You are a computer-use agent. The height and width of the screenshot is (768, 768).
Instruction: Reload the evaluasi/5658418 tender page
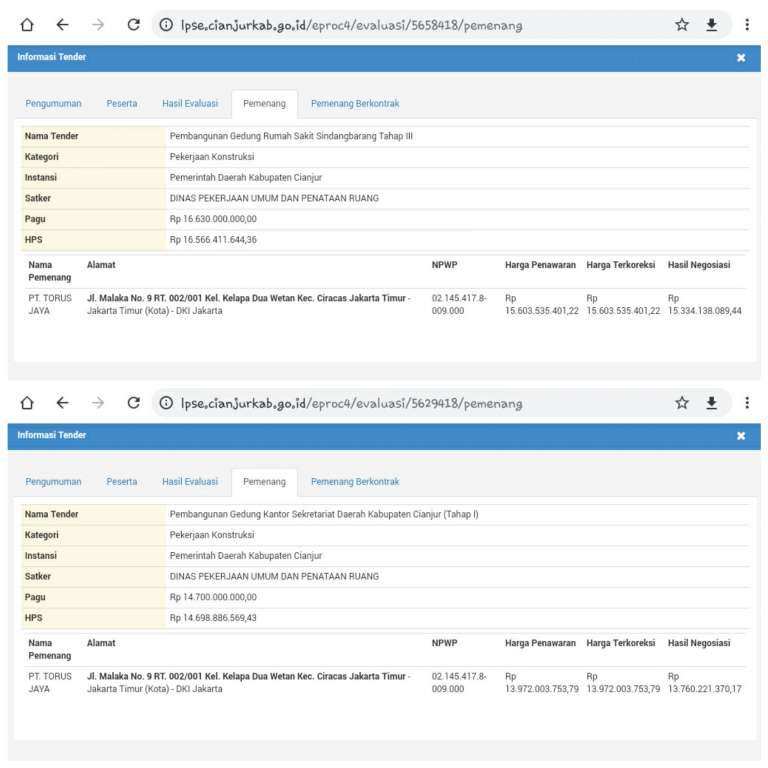click(x=133, y=25)
